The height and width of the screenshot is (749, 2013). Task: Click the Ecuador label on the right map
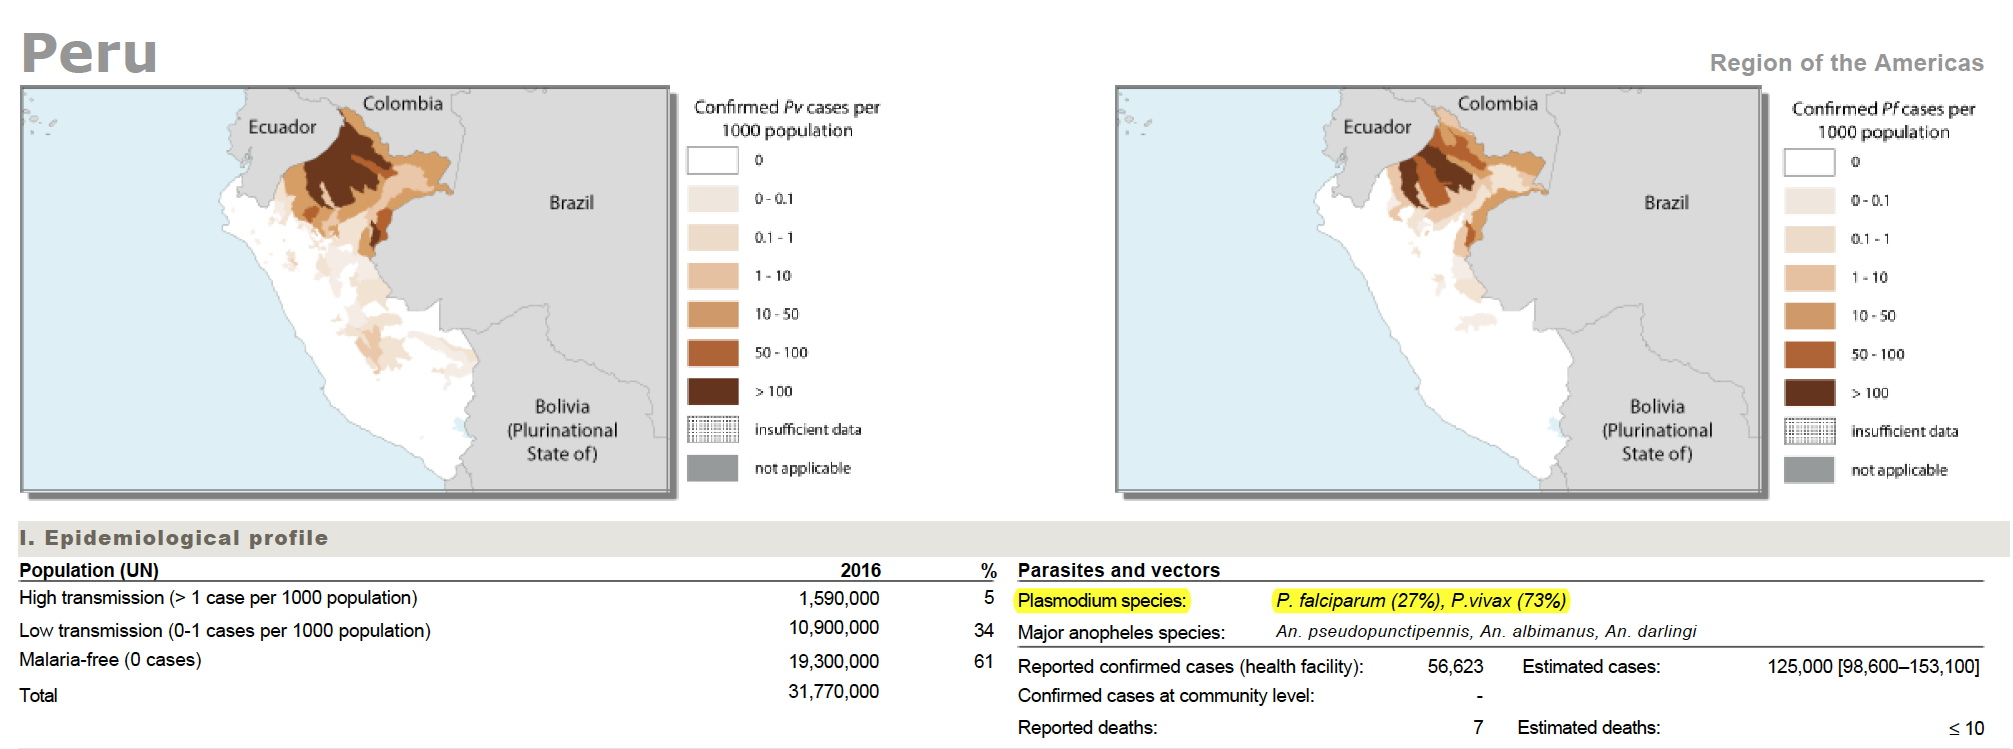[1377, 127]
